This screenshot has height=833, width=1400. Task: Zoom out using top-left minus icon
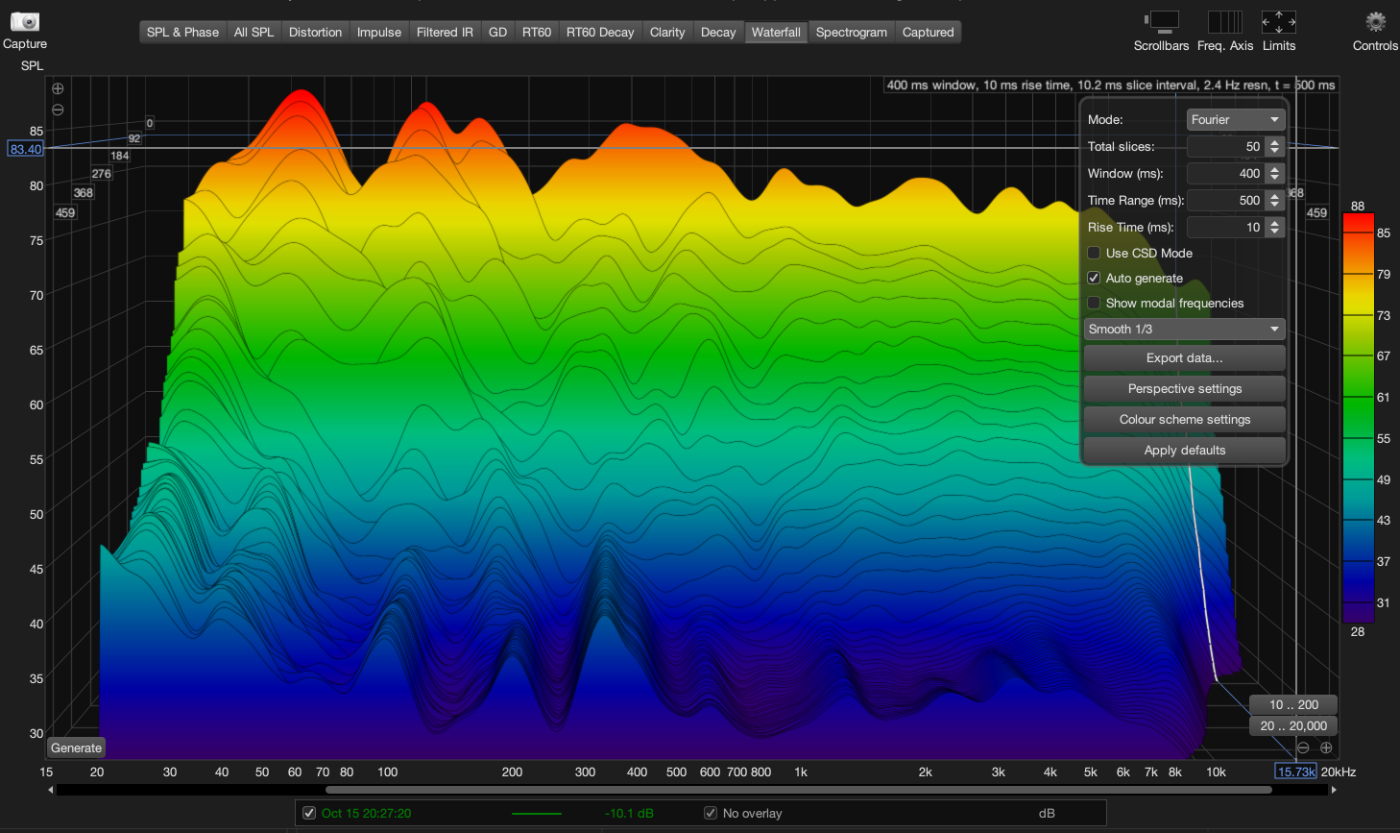(x=58, y=109)
